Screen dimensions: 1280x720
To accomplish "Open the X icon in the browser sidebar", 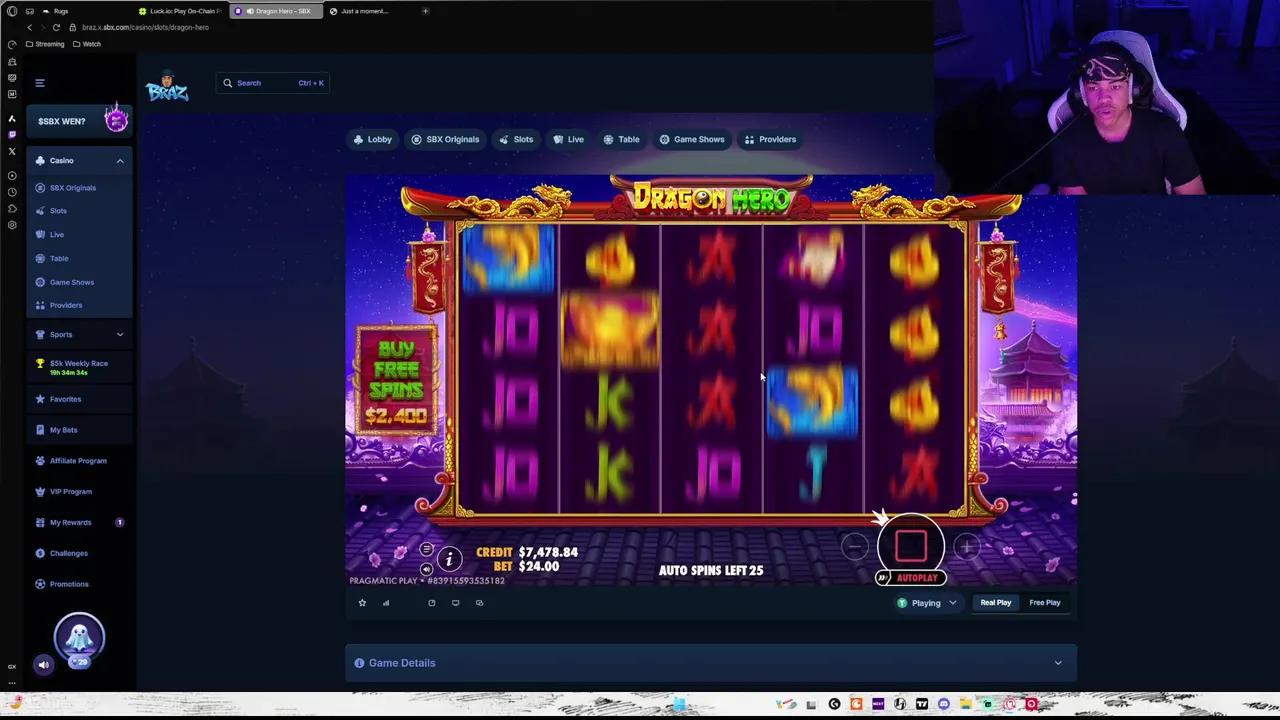I will click(12, 152).
